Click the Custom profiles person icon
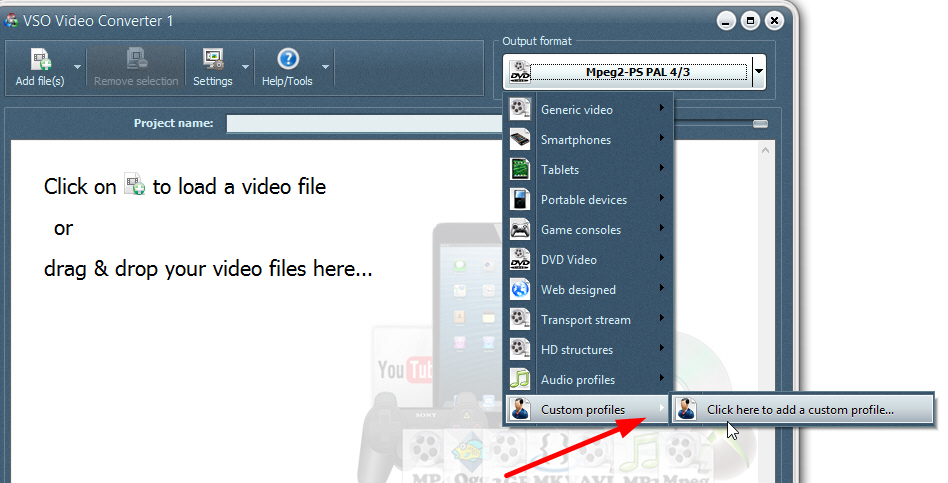Screen dimensions: 948x483 (x=520, y=409)
